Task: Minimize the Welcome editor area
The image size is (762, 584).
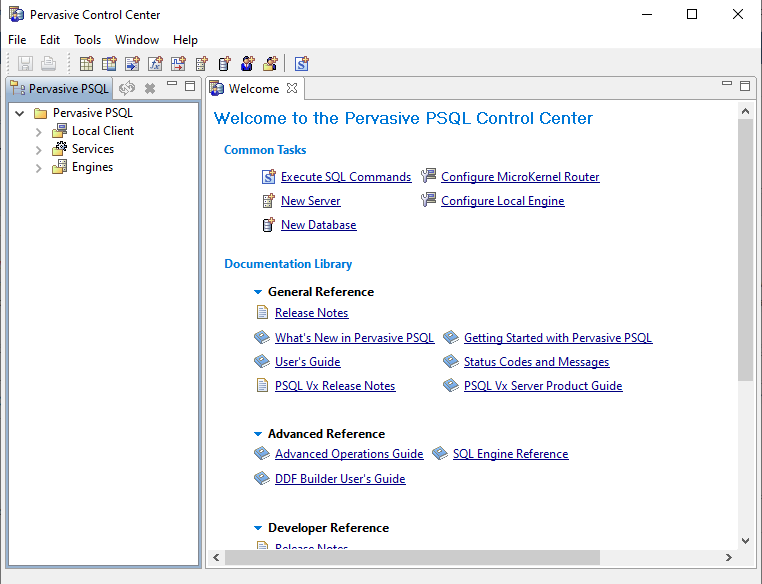Action: [727, 84]
